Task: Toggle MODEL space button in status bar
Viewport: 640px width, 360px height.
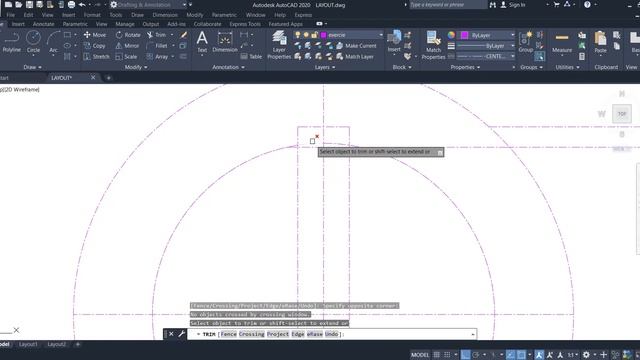Action: click(x=420, y=355)
